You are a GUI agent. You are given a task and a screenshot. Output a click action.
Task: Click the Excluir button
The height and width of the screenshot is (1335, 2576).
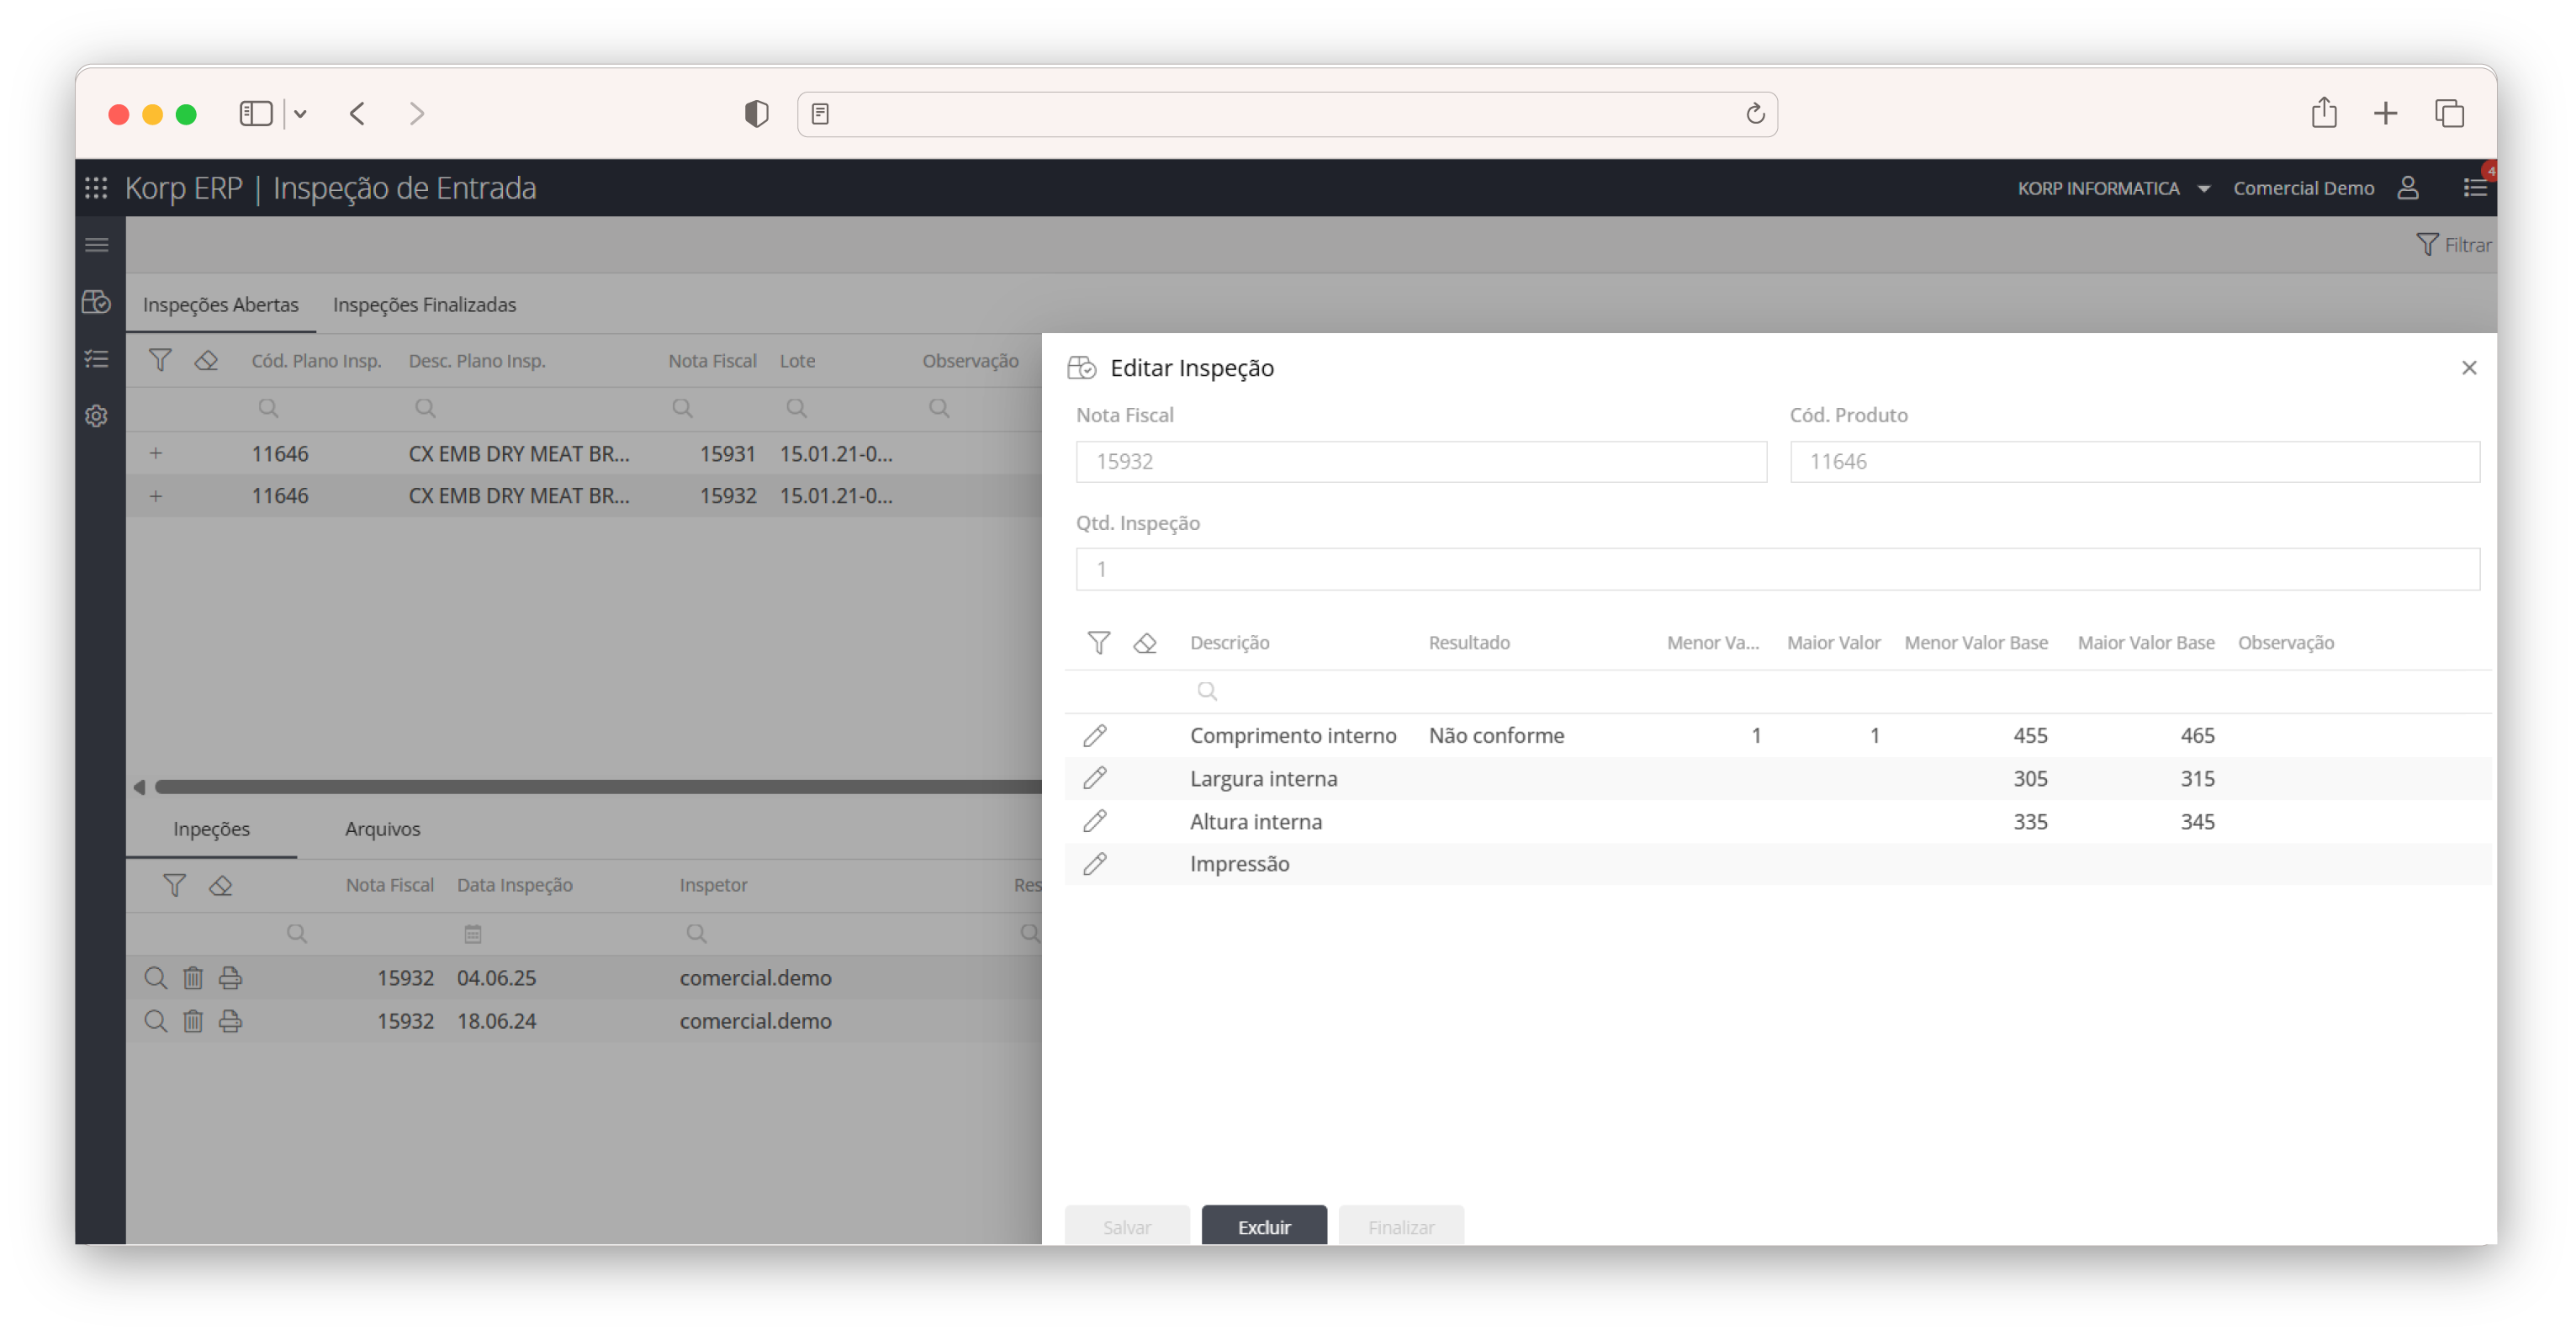(1264, 1226)
